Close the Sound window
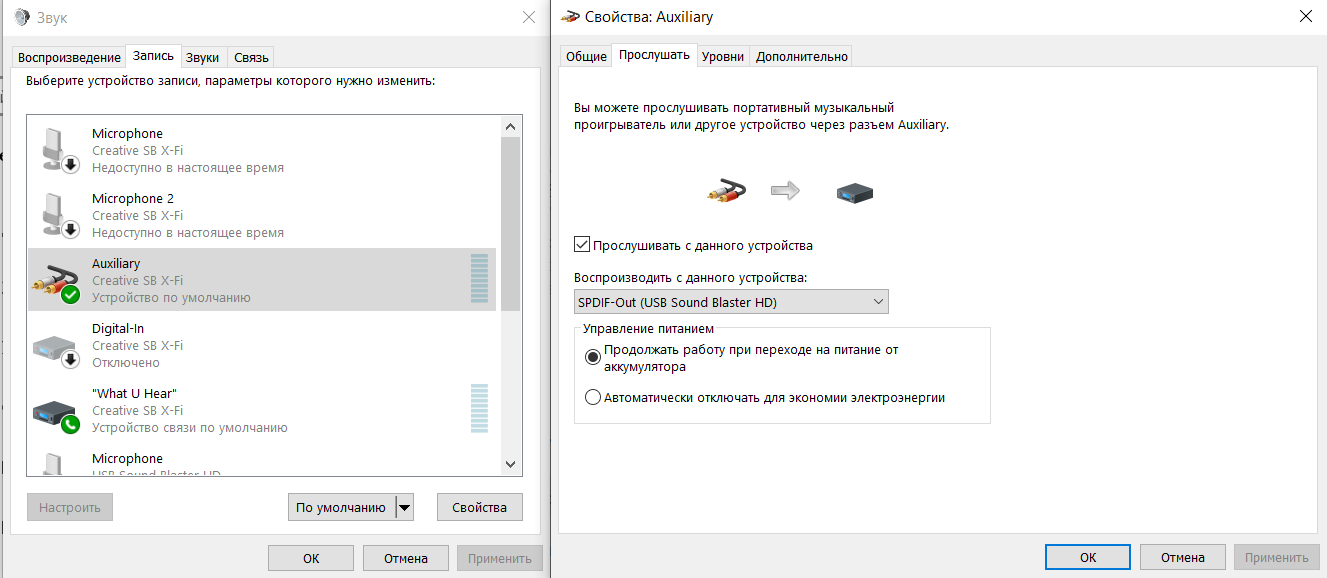 [529, 17]
